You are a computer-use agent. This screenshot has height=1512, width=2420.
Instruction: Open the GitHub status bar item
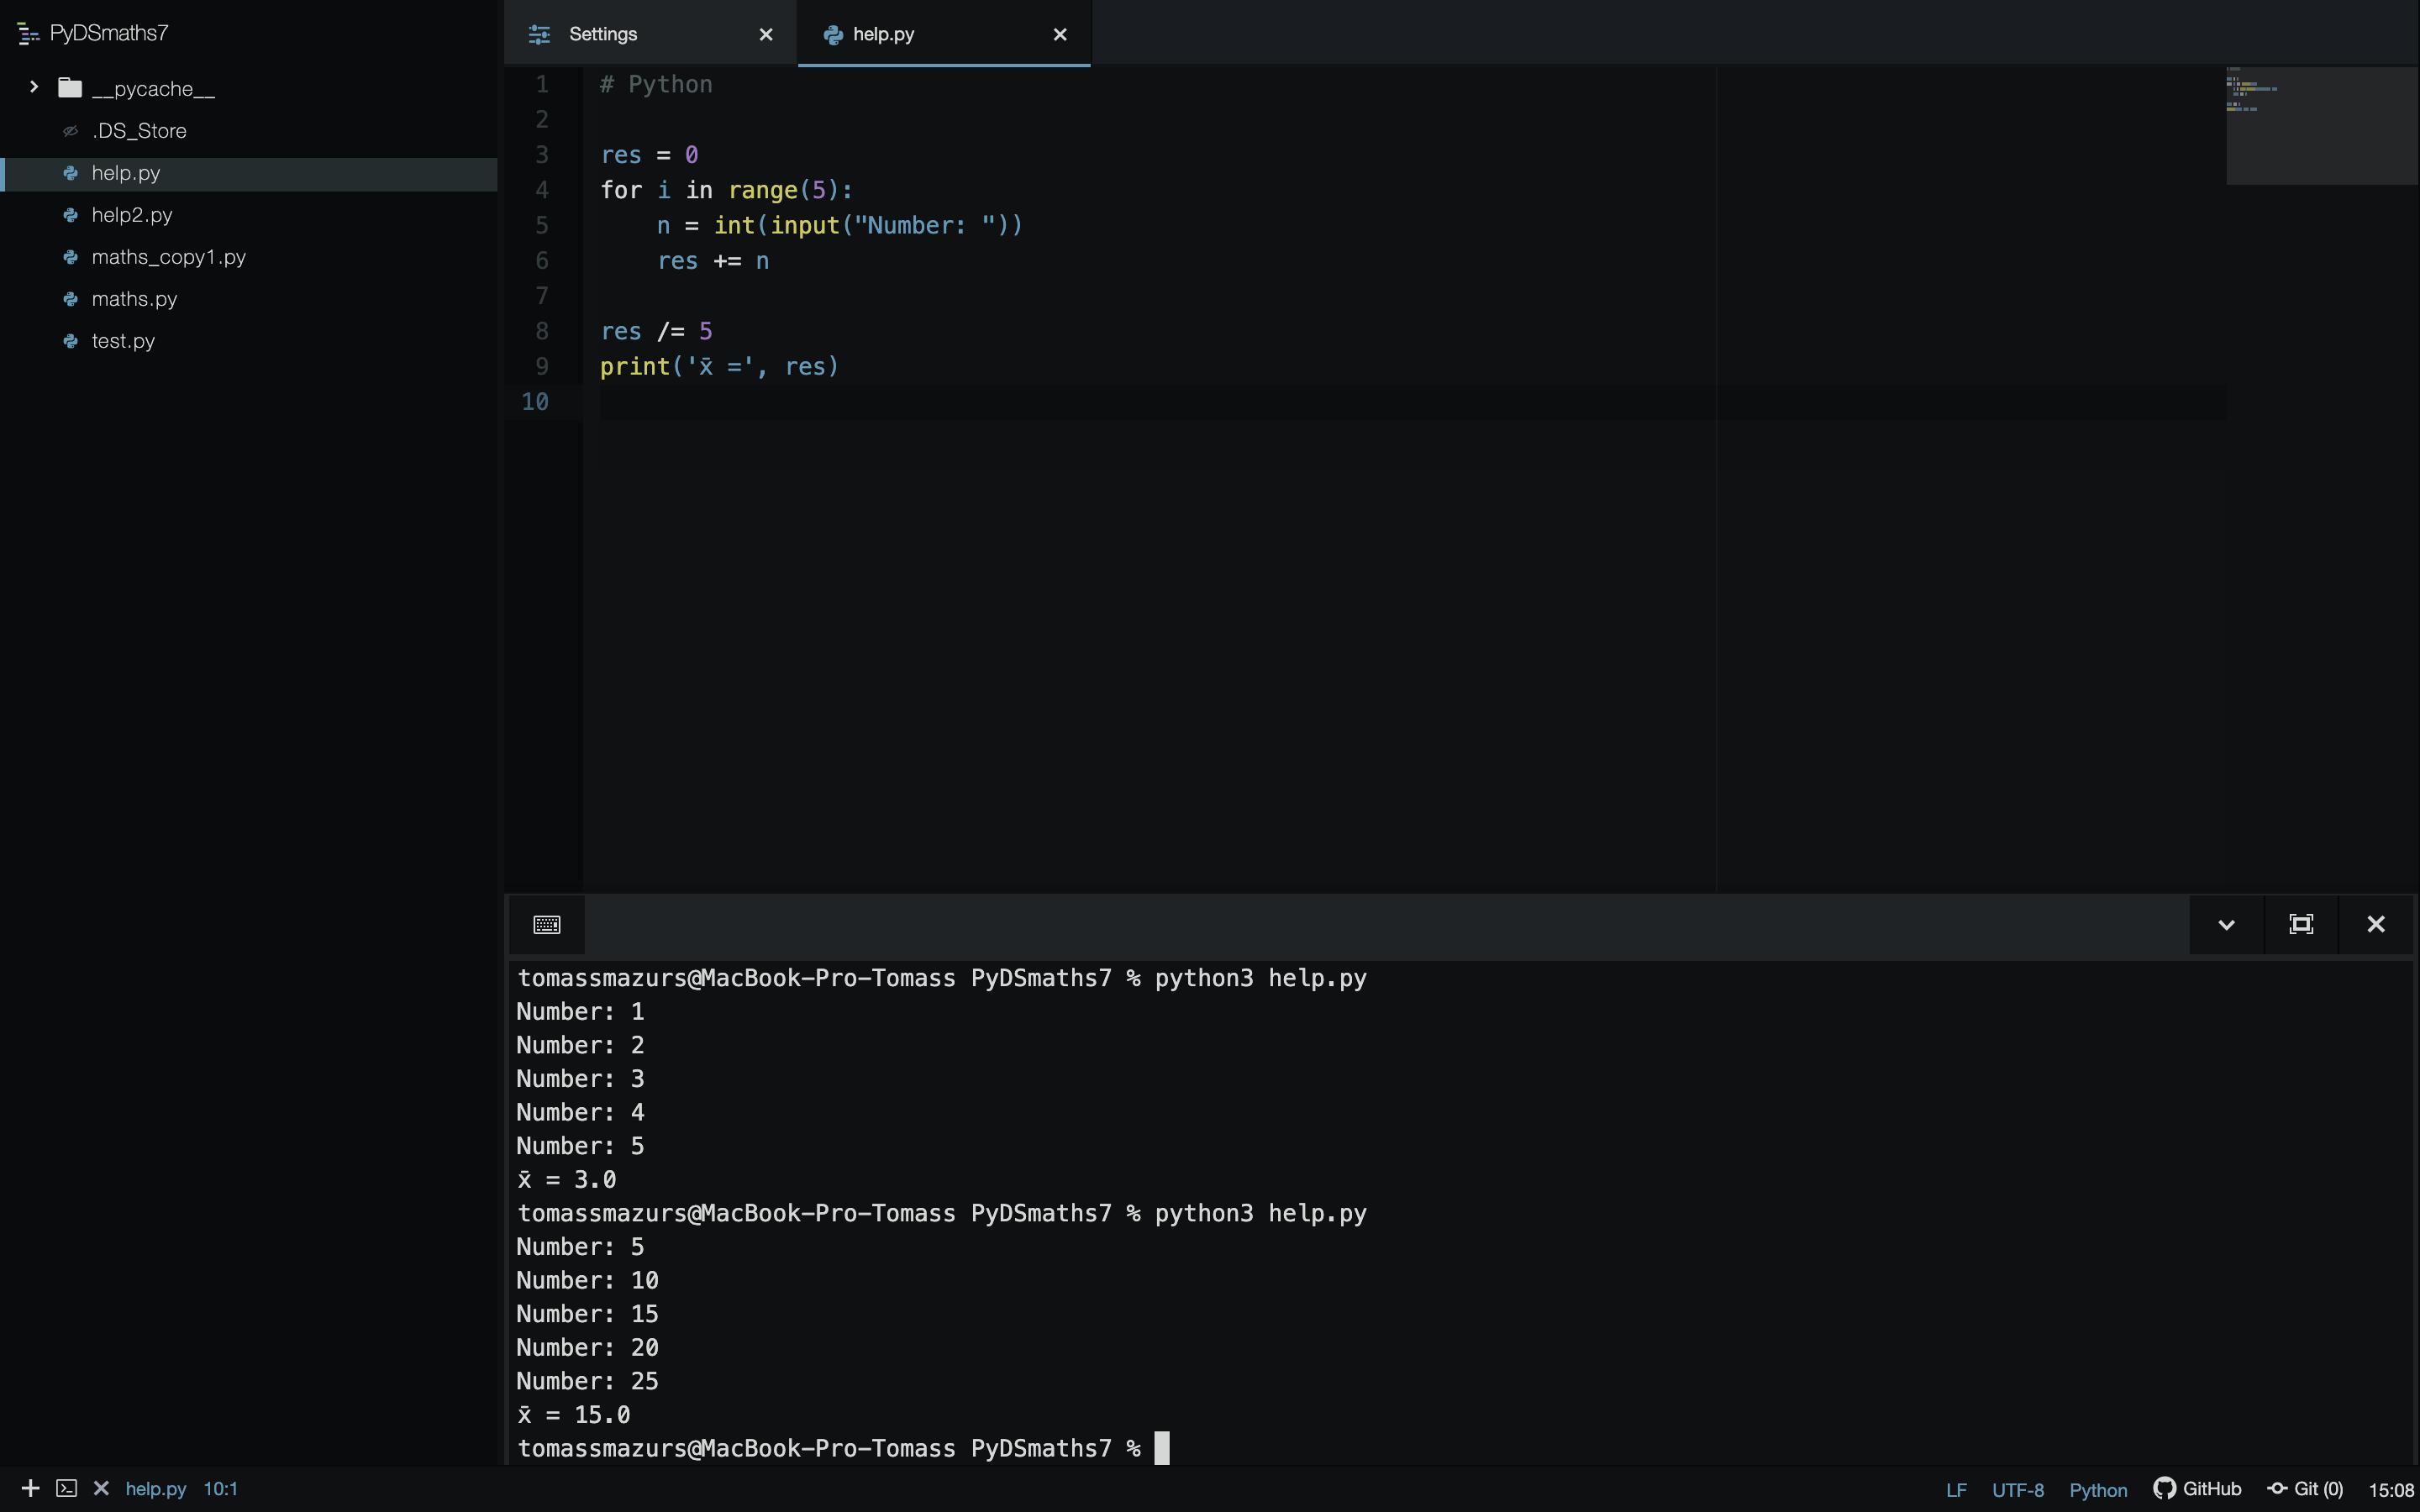click(x=2198, y=1488)
